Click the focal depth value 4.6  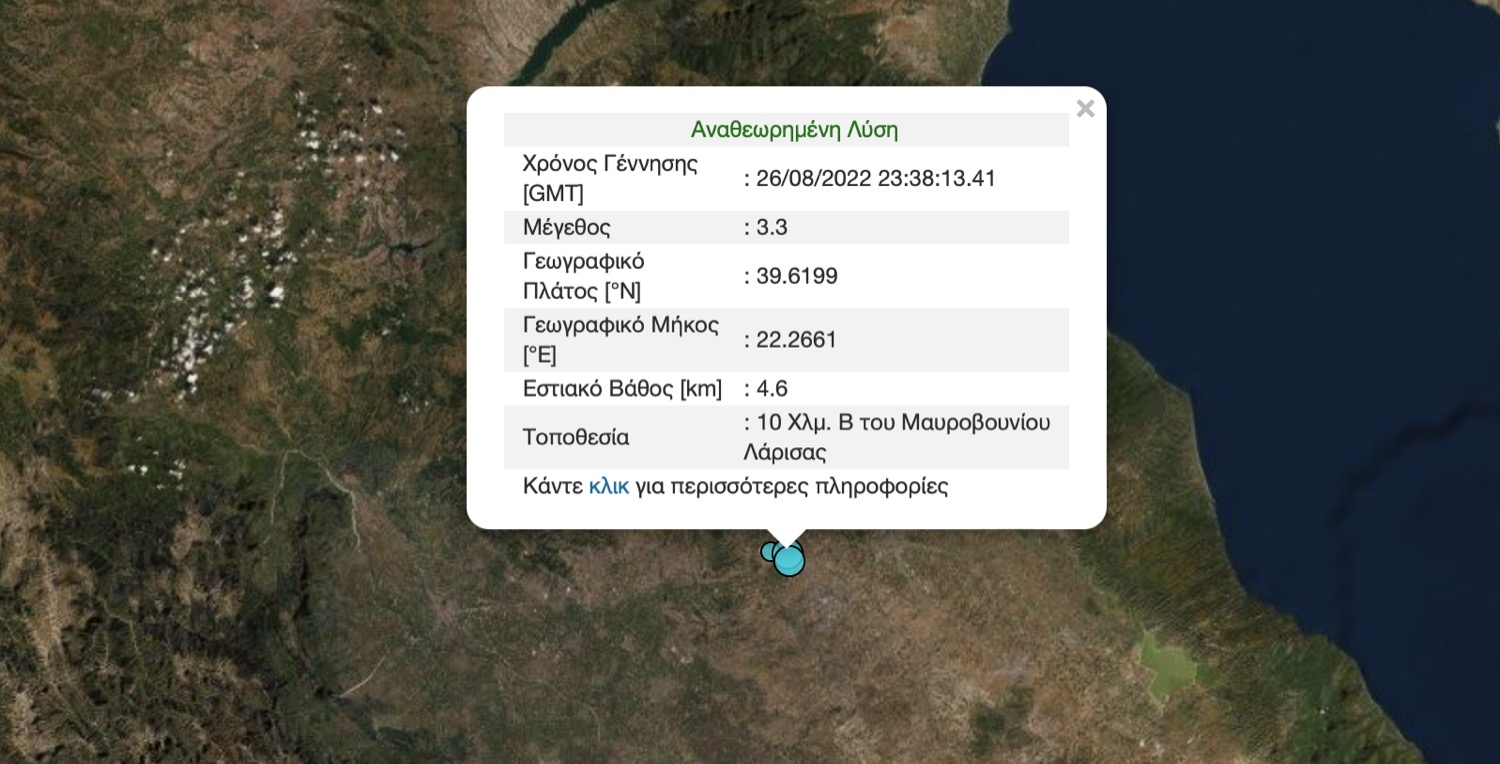pyautogui.click(x=771, y=389)
